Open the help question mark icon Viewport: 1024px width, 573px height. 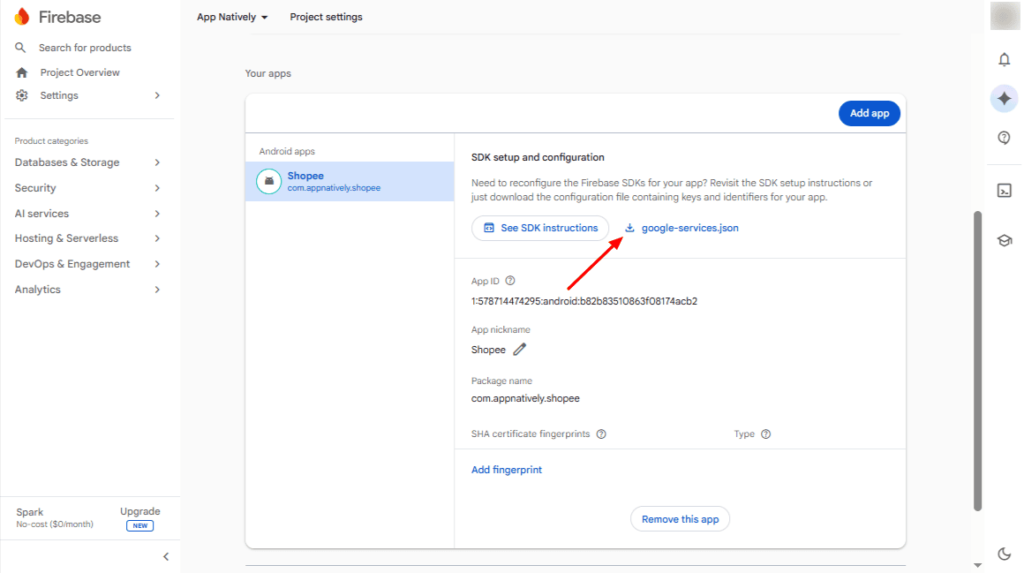click(x=1004, y=138)
